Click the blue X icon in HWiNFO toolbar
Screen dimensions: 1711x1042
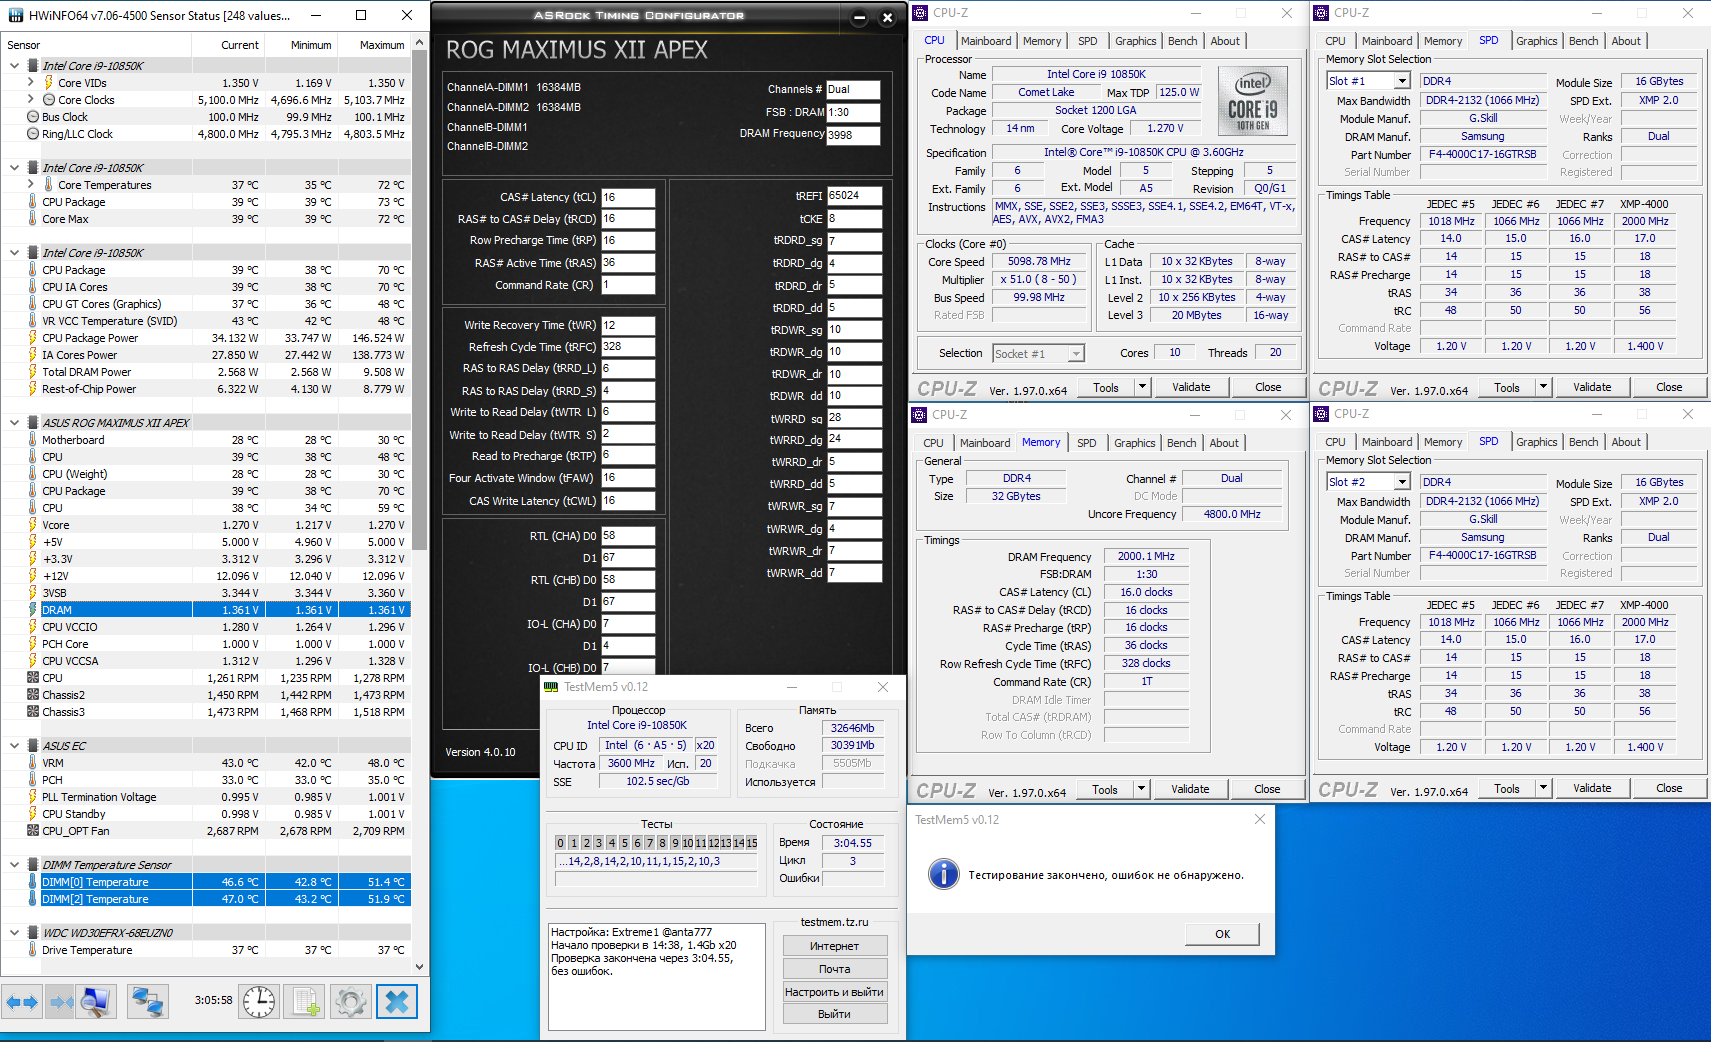coord(397,1001)
